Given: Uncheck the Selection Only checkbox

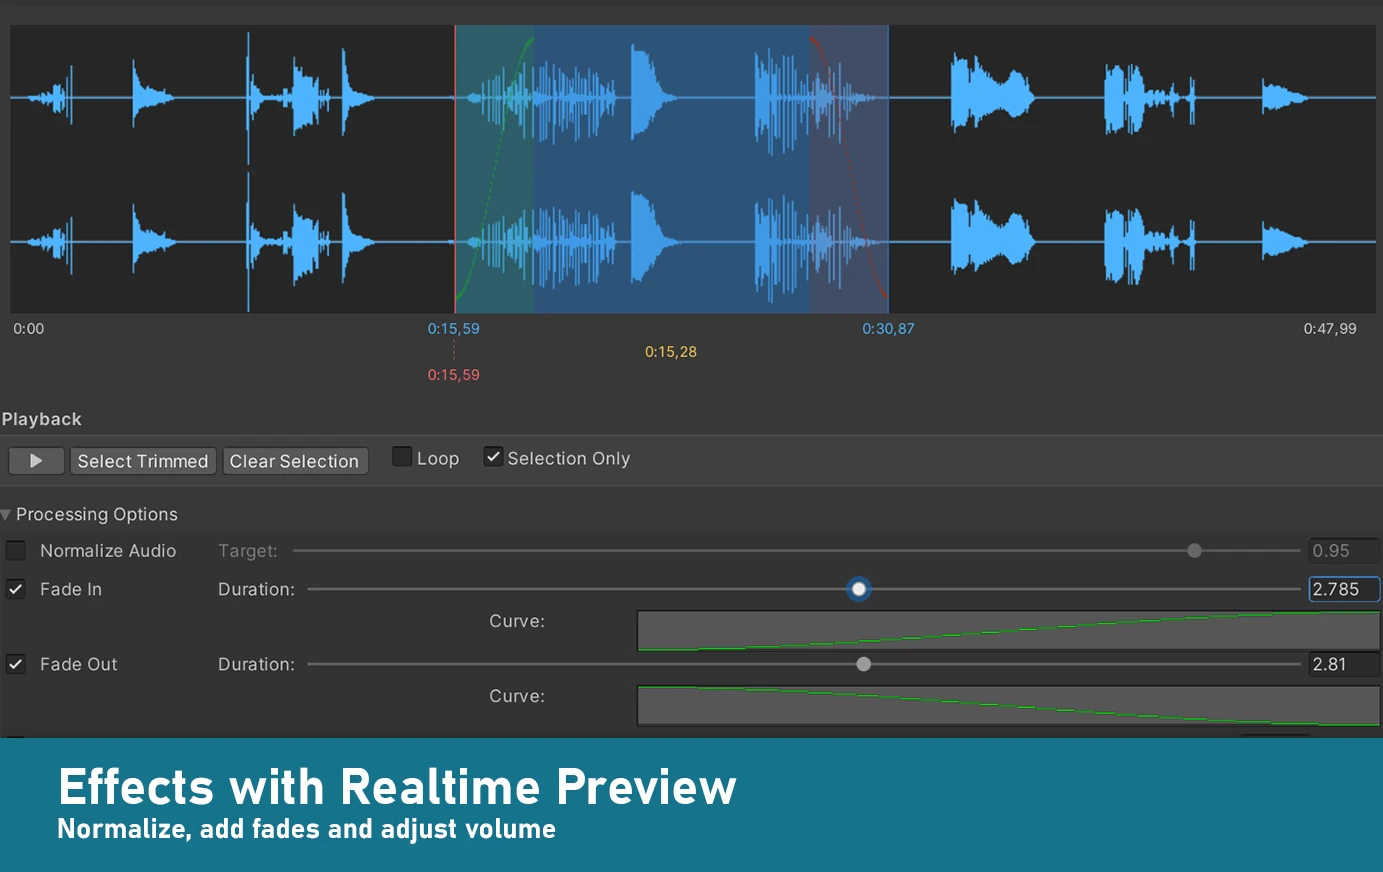Looking at the screenshot, I should (493, 457).
